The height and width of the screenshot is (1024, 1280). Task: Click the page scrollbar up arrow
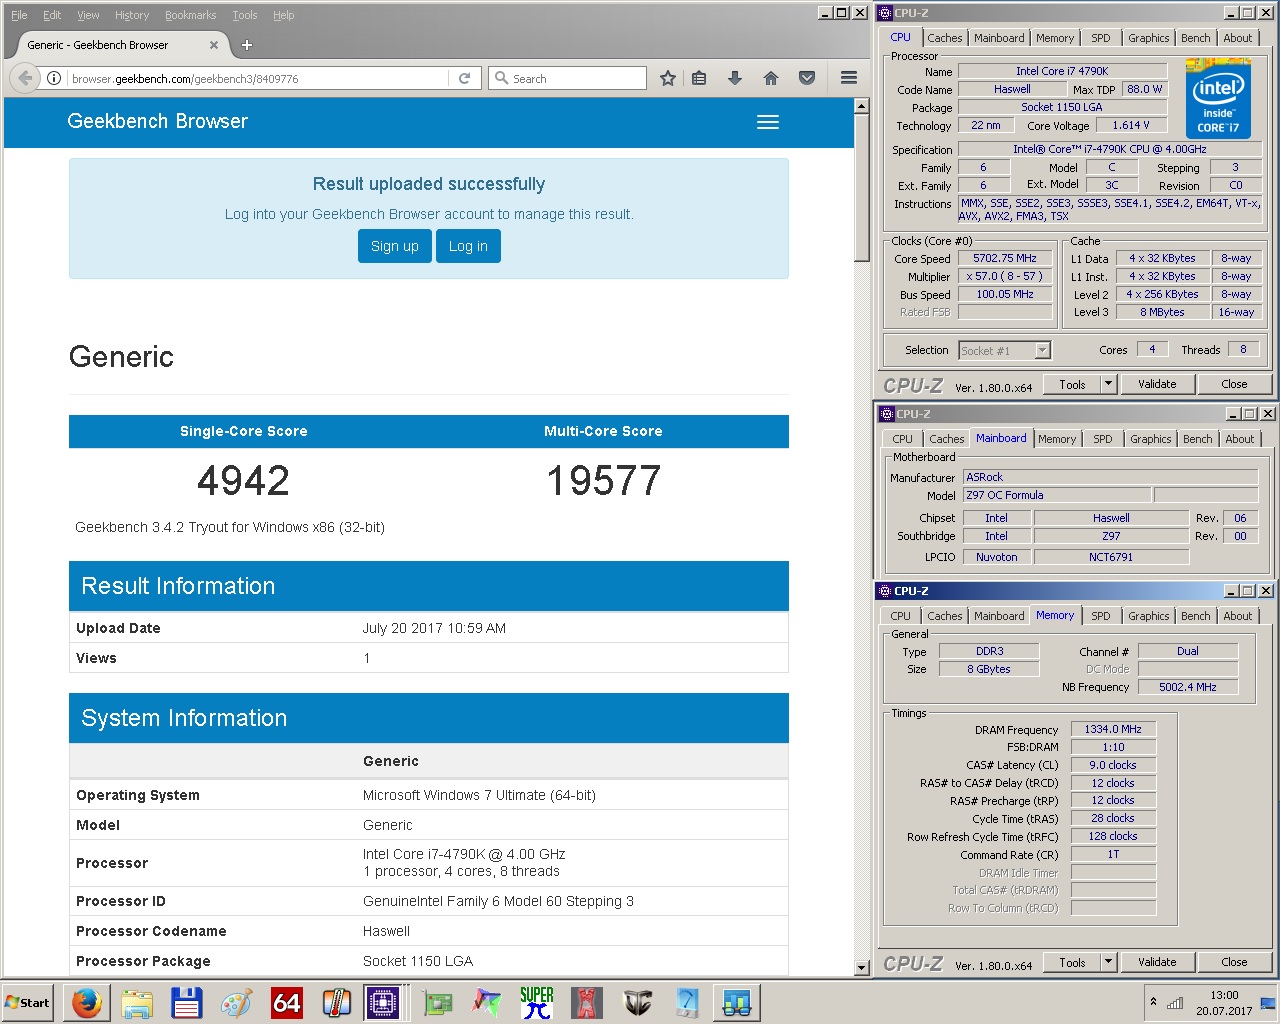click(x=862, y=106)
